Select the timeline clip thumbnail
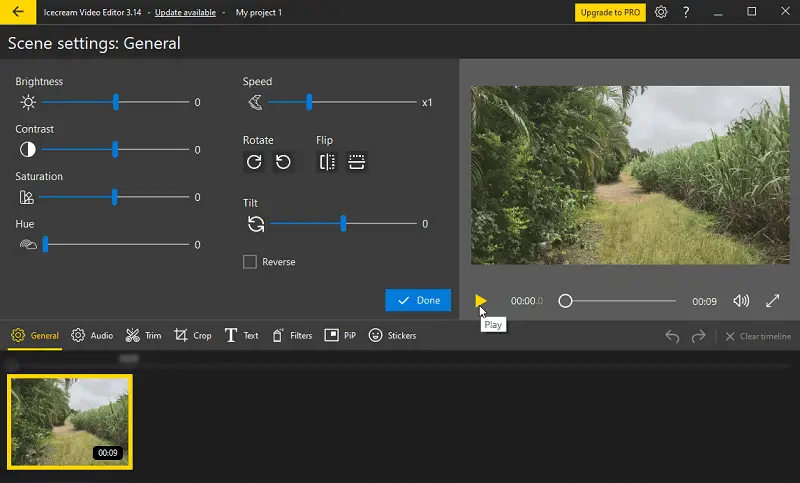The width and height of the screenshot is (800, 483). pyautogui.click(x=70, y=422)
